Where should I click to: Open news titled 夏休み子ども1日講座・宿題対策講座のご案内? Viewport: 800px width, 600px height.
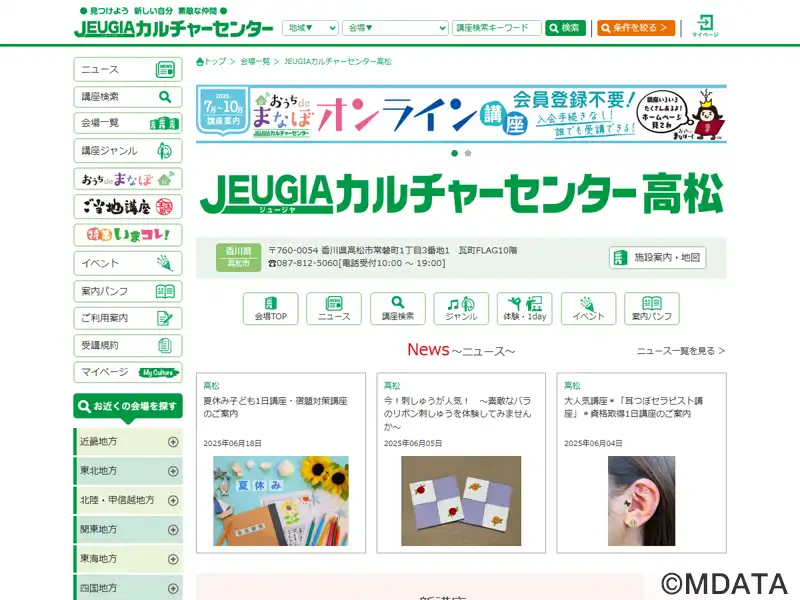point(276,407)
